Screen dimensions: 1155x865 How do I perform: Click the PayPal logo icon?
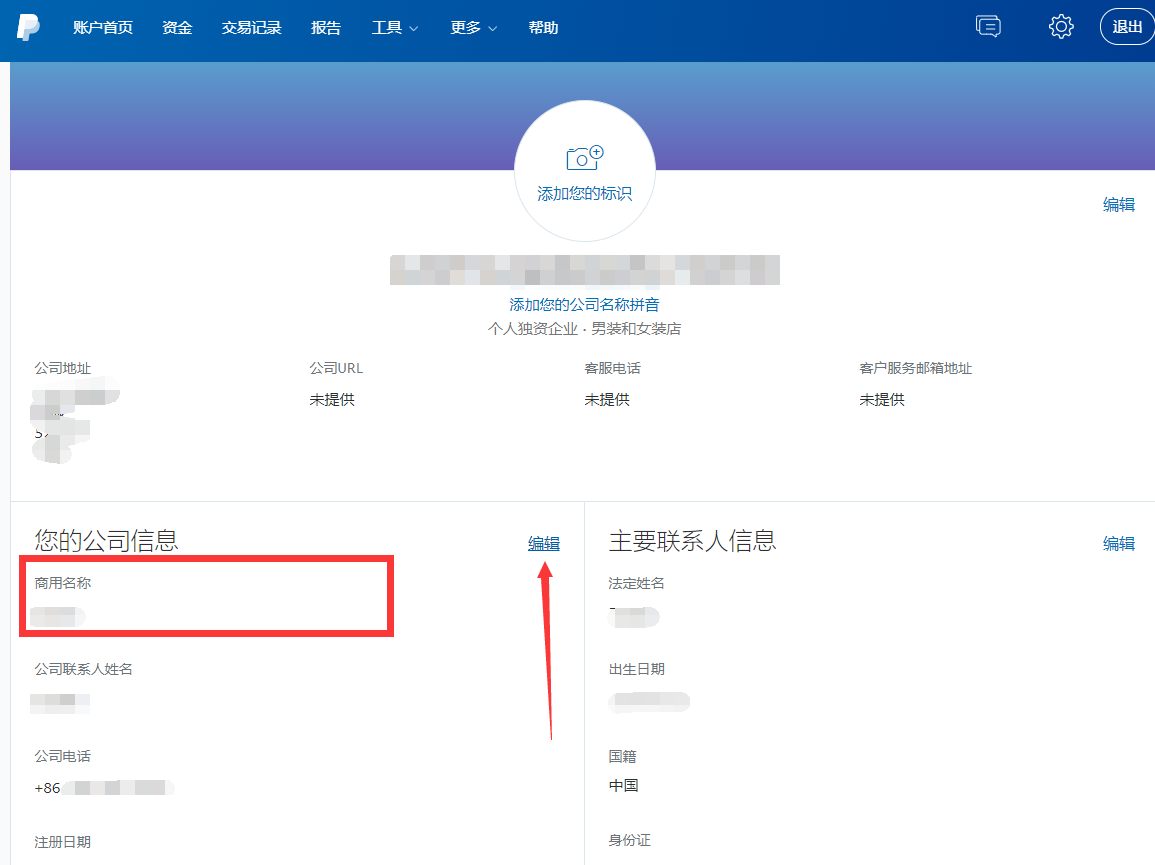[x=27, y=27]
